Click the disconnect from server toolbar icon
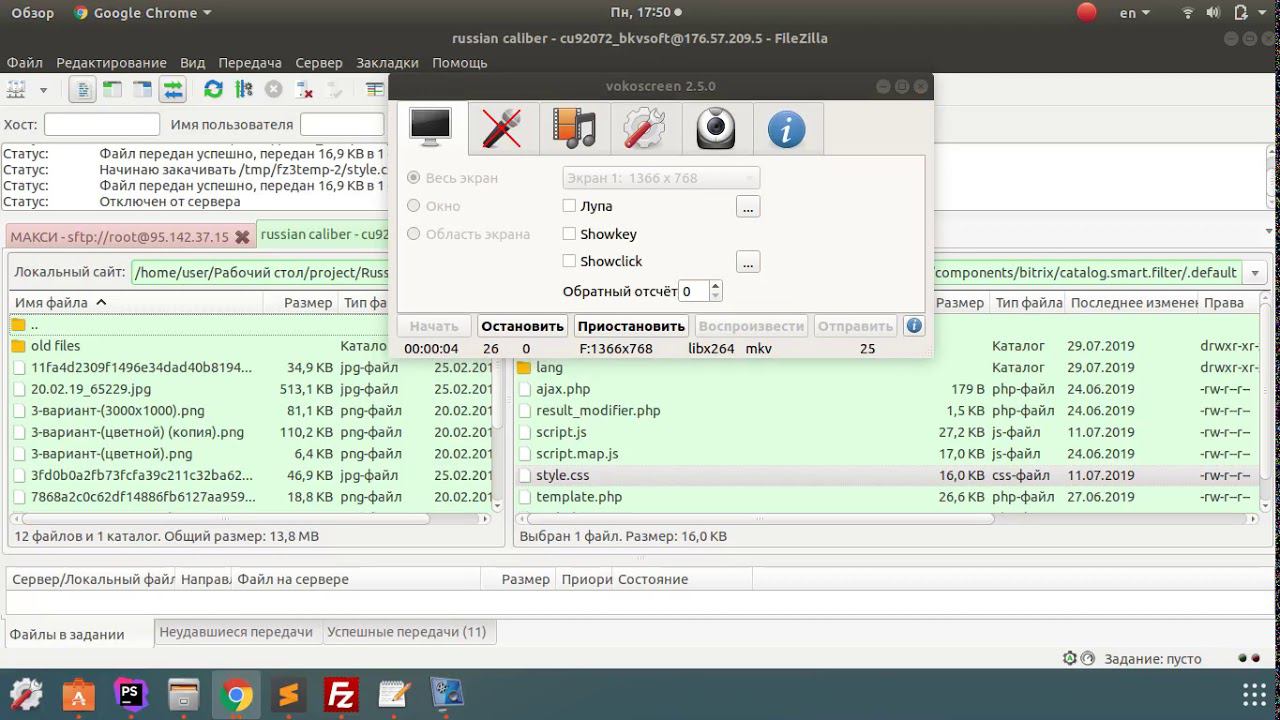Screen dimensions: 1280x720 (x=304, y=90)
